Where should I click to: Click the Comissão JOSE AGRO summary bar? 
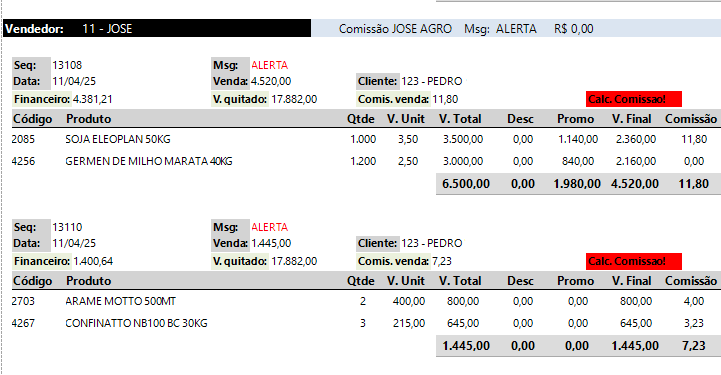(516, 28)
